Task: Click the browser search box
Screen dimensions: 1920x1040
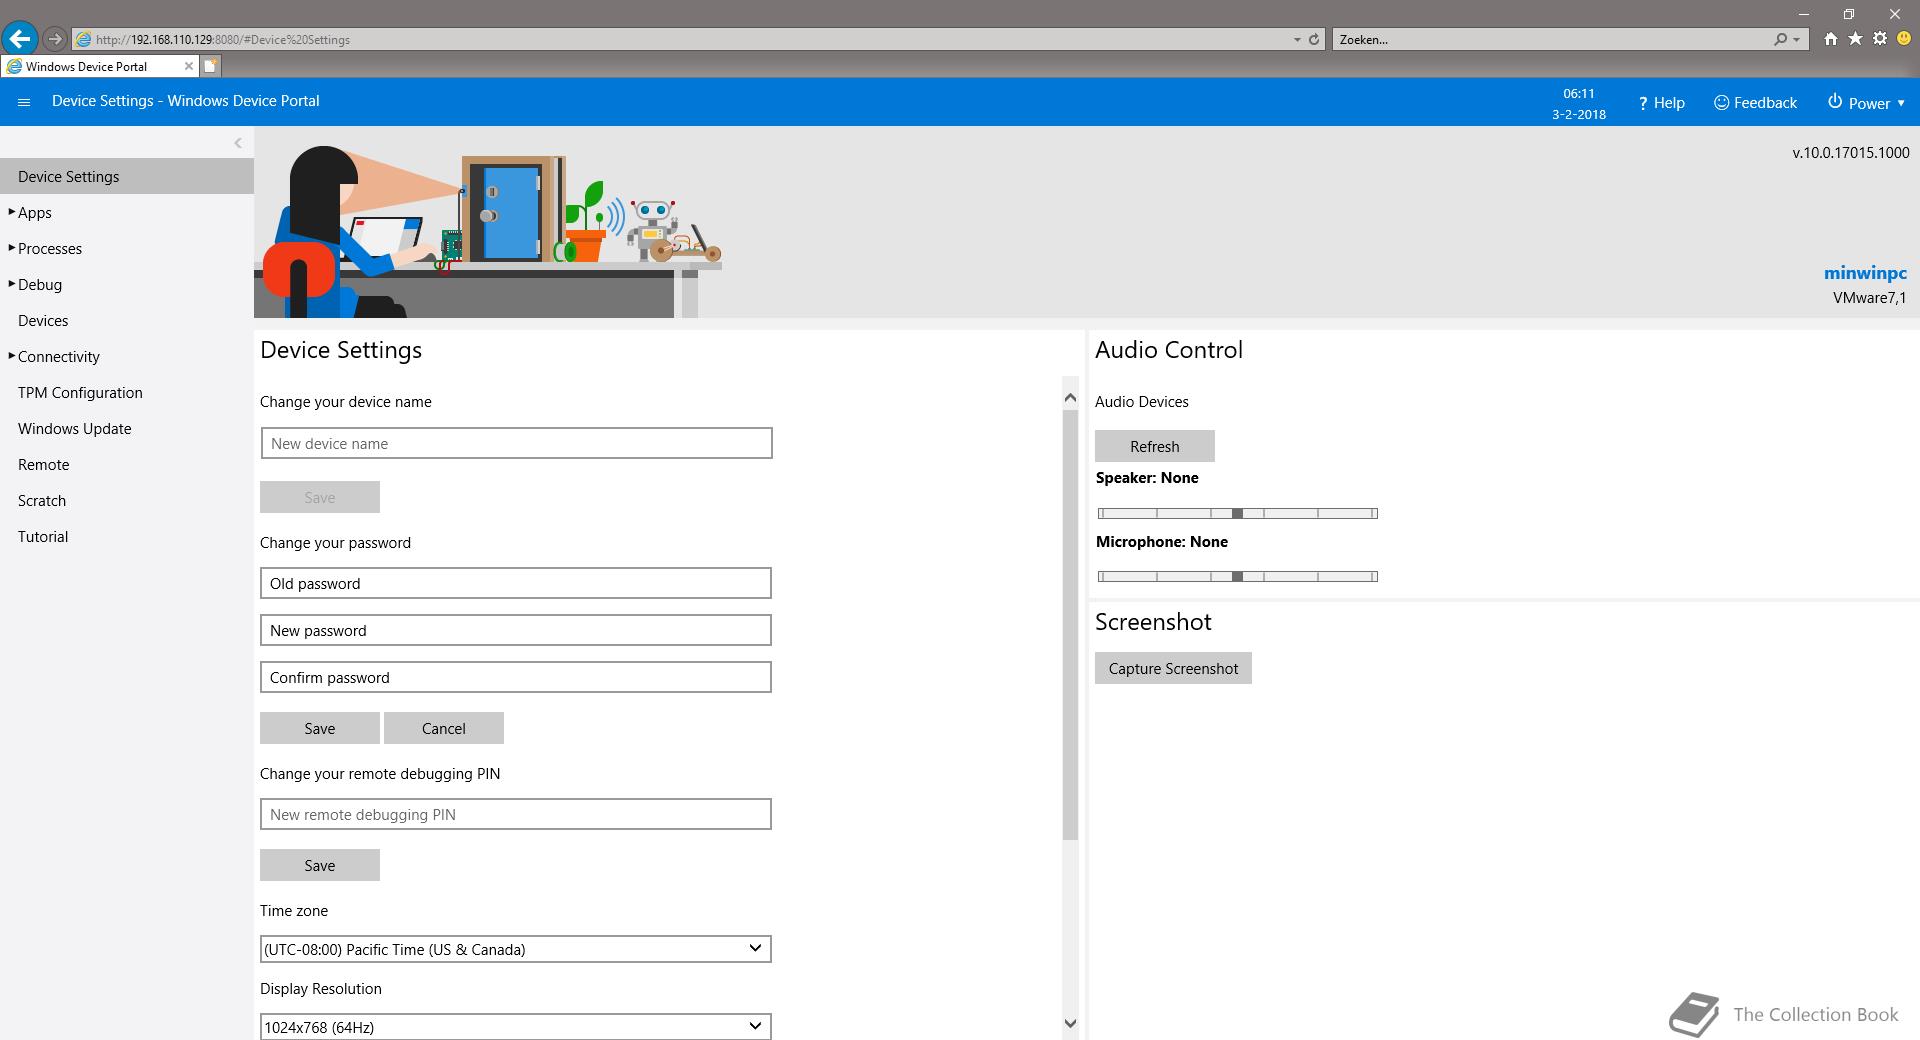Action: [x=1550, y=40]
